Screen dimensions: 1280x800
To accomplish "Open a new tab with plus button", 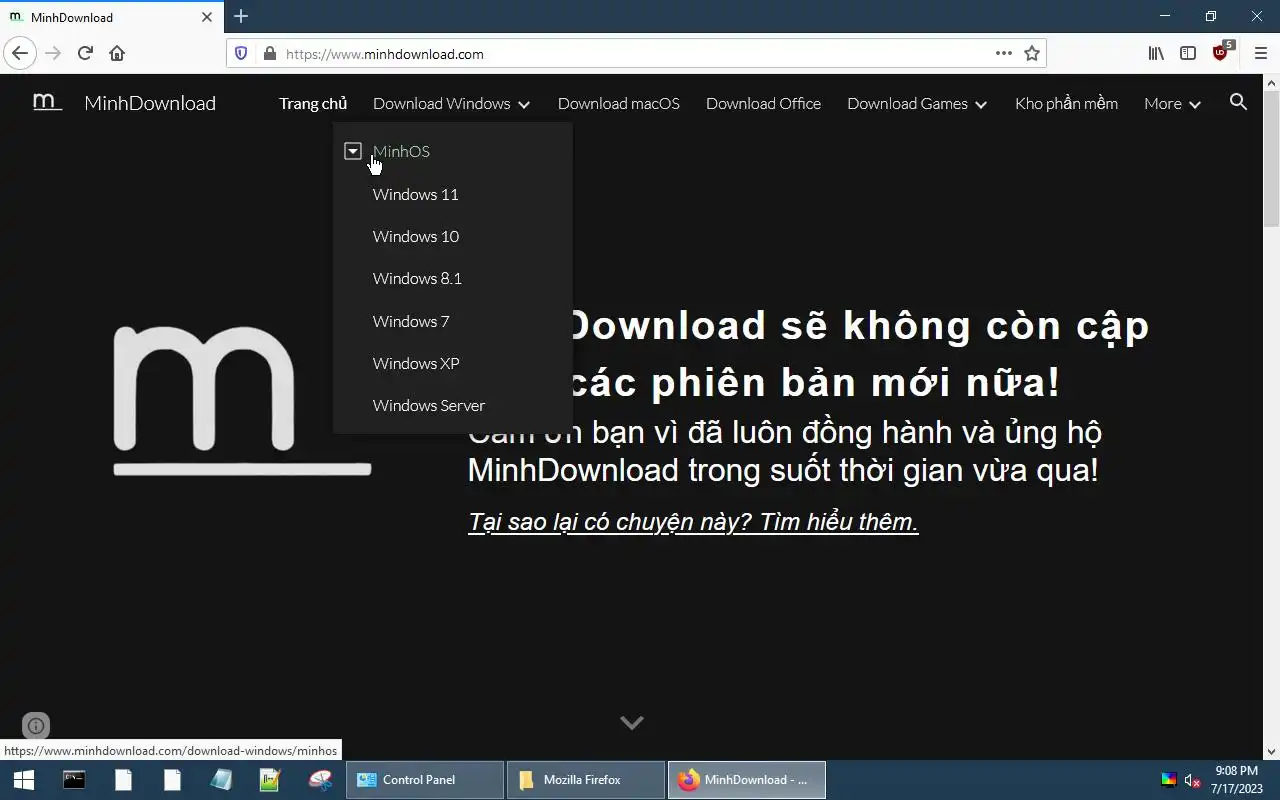I will coord(241,16).
